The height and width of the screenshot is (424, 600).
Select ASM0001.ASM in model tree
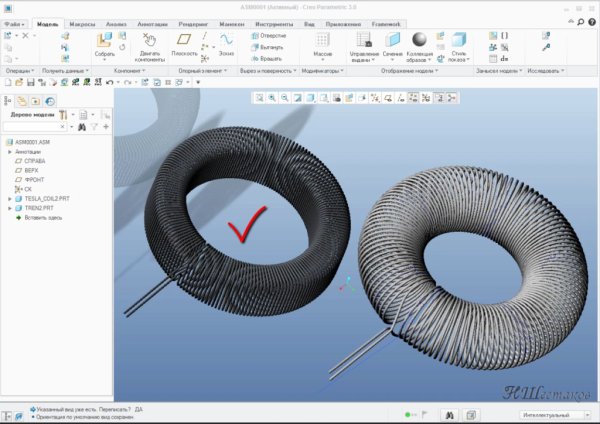(x=28, y=142)
